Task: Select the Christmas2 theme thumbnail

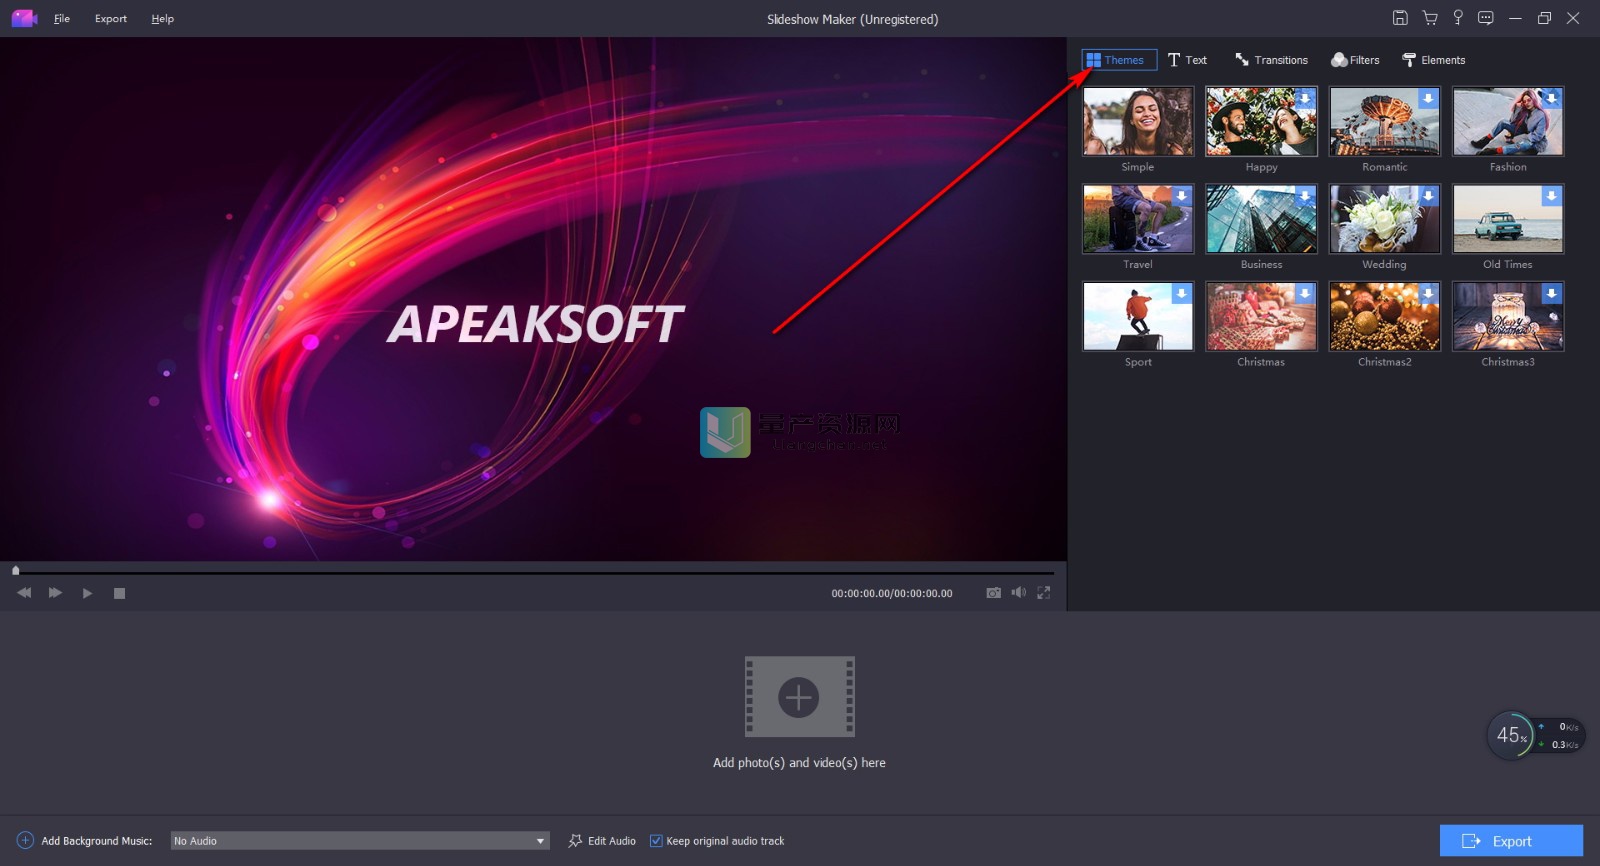Action: [x=1384, y=316]
